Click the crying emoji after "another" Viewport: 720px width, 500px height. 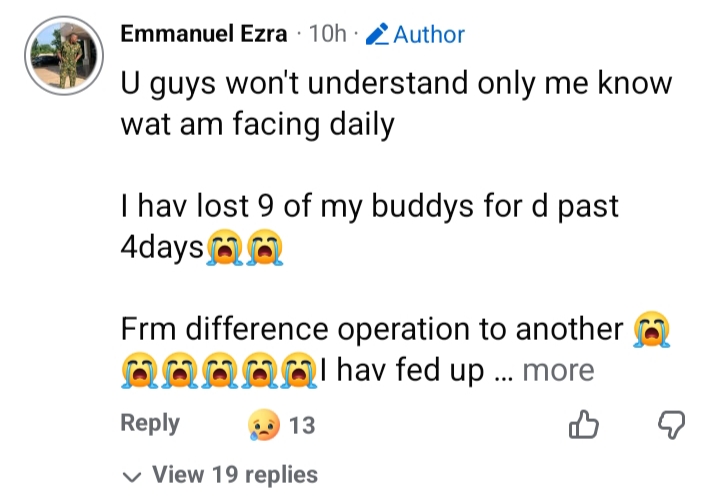(649, 329)
